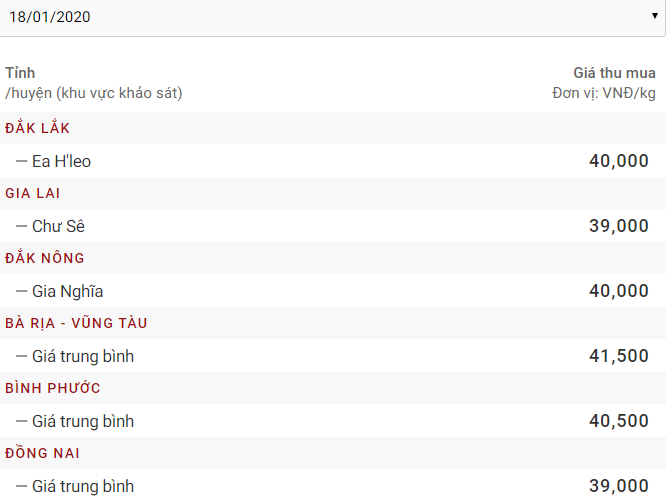Screen dimensions: 667x501
Task: Select the ĐẮK LẮK province heading
Action: (38, 128)
